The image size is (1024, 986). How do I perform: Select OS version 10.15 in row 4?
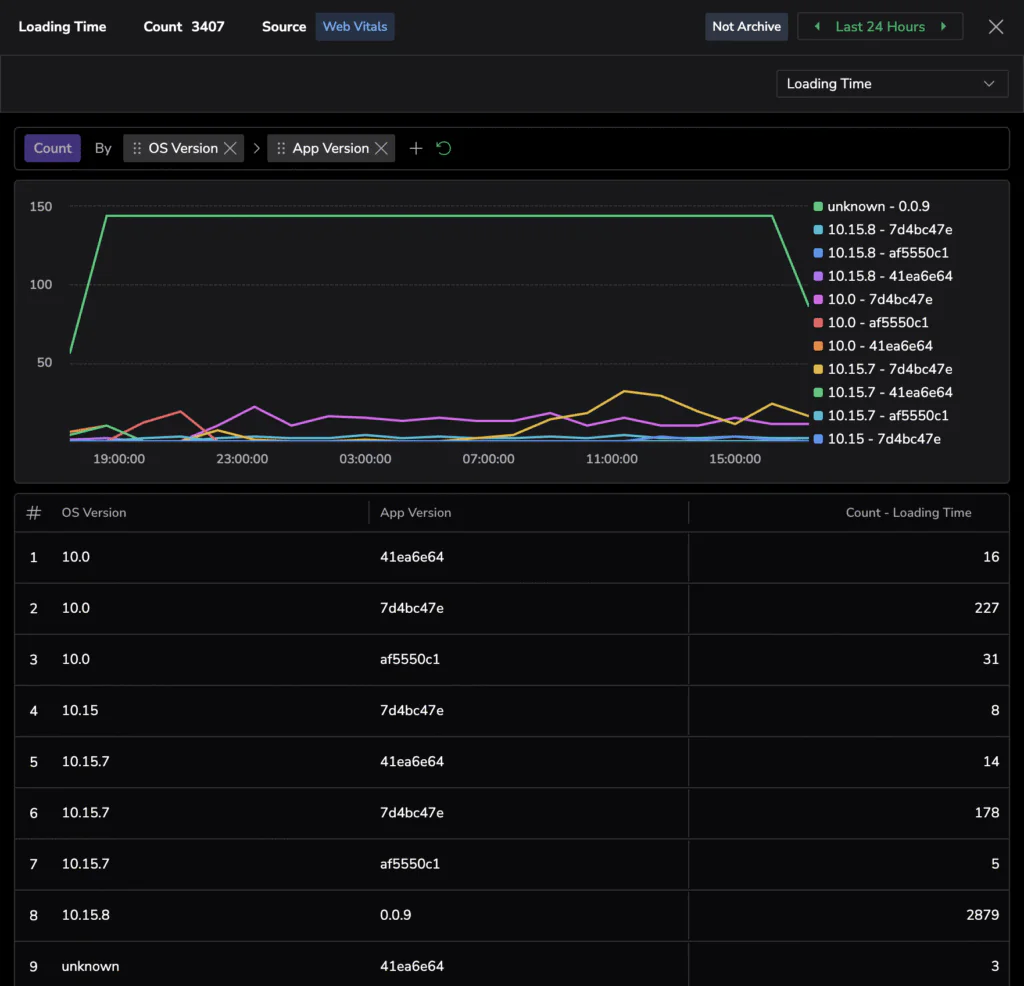[x=80, y=710]
